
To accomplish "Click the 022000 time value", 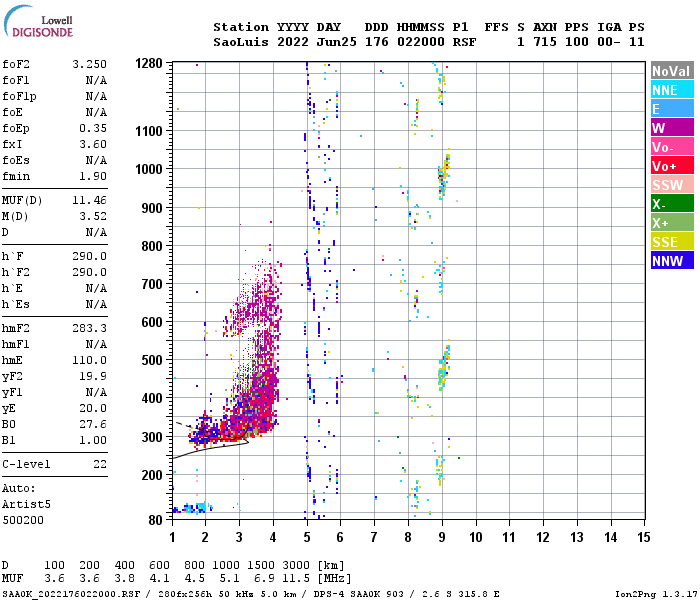I will [421, 42].
